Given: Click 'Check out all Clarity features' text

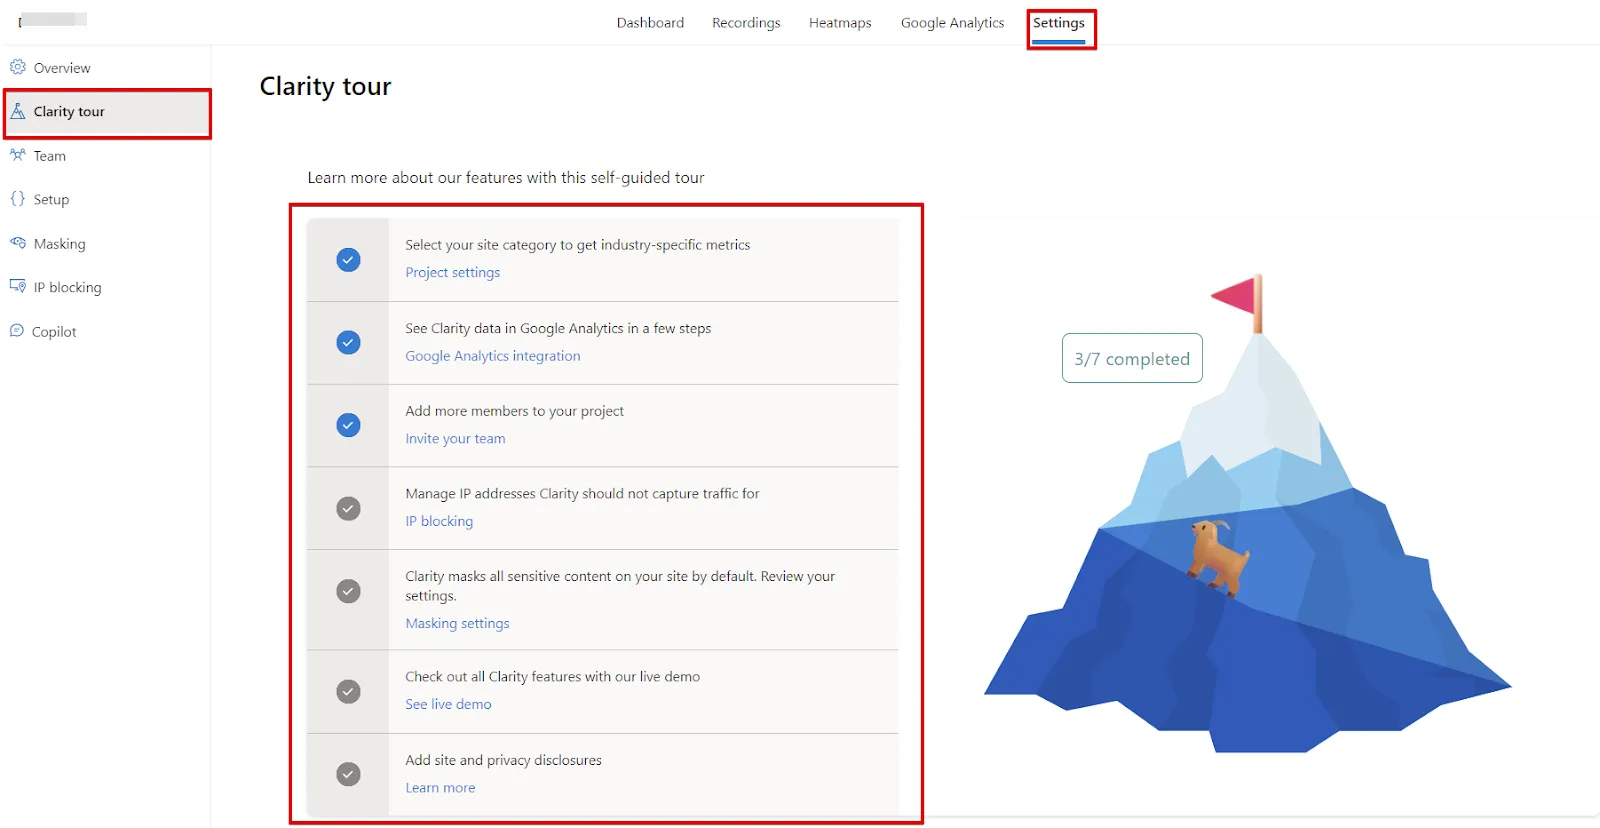Looking at the screenshot, I should pos(552,677).
